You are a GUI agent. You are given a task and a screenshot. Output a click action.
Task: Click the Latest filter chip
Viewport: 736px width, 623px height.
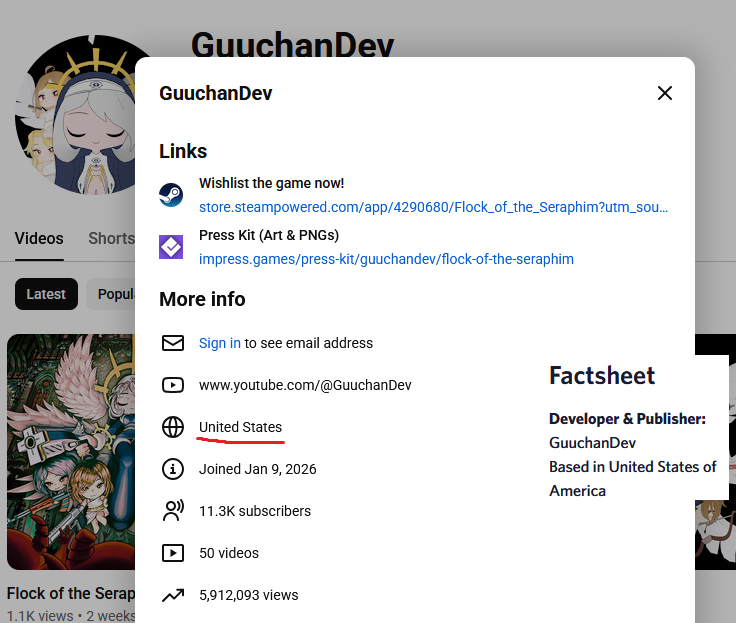click(46, 294)
